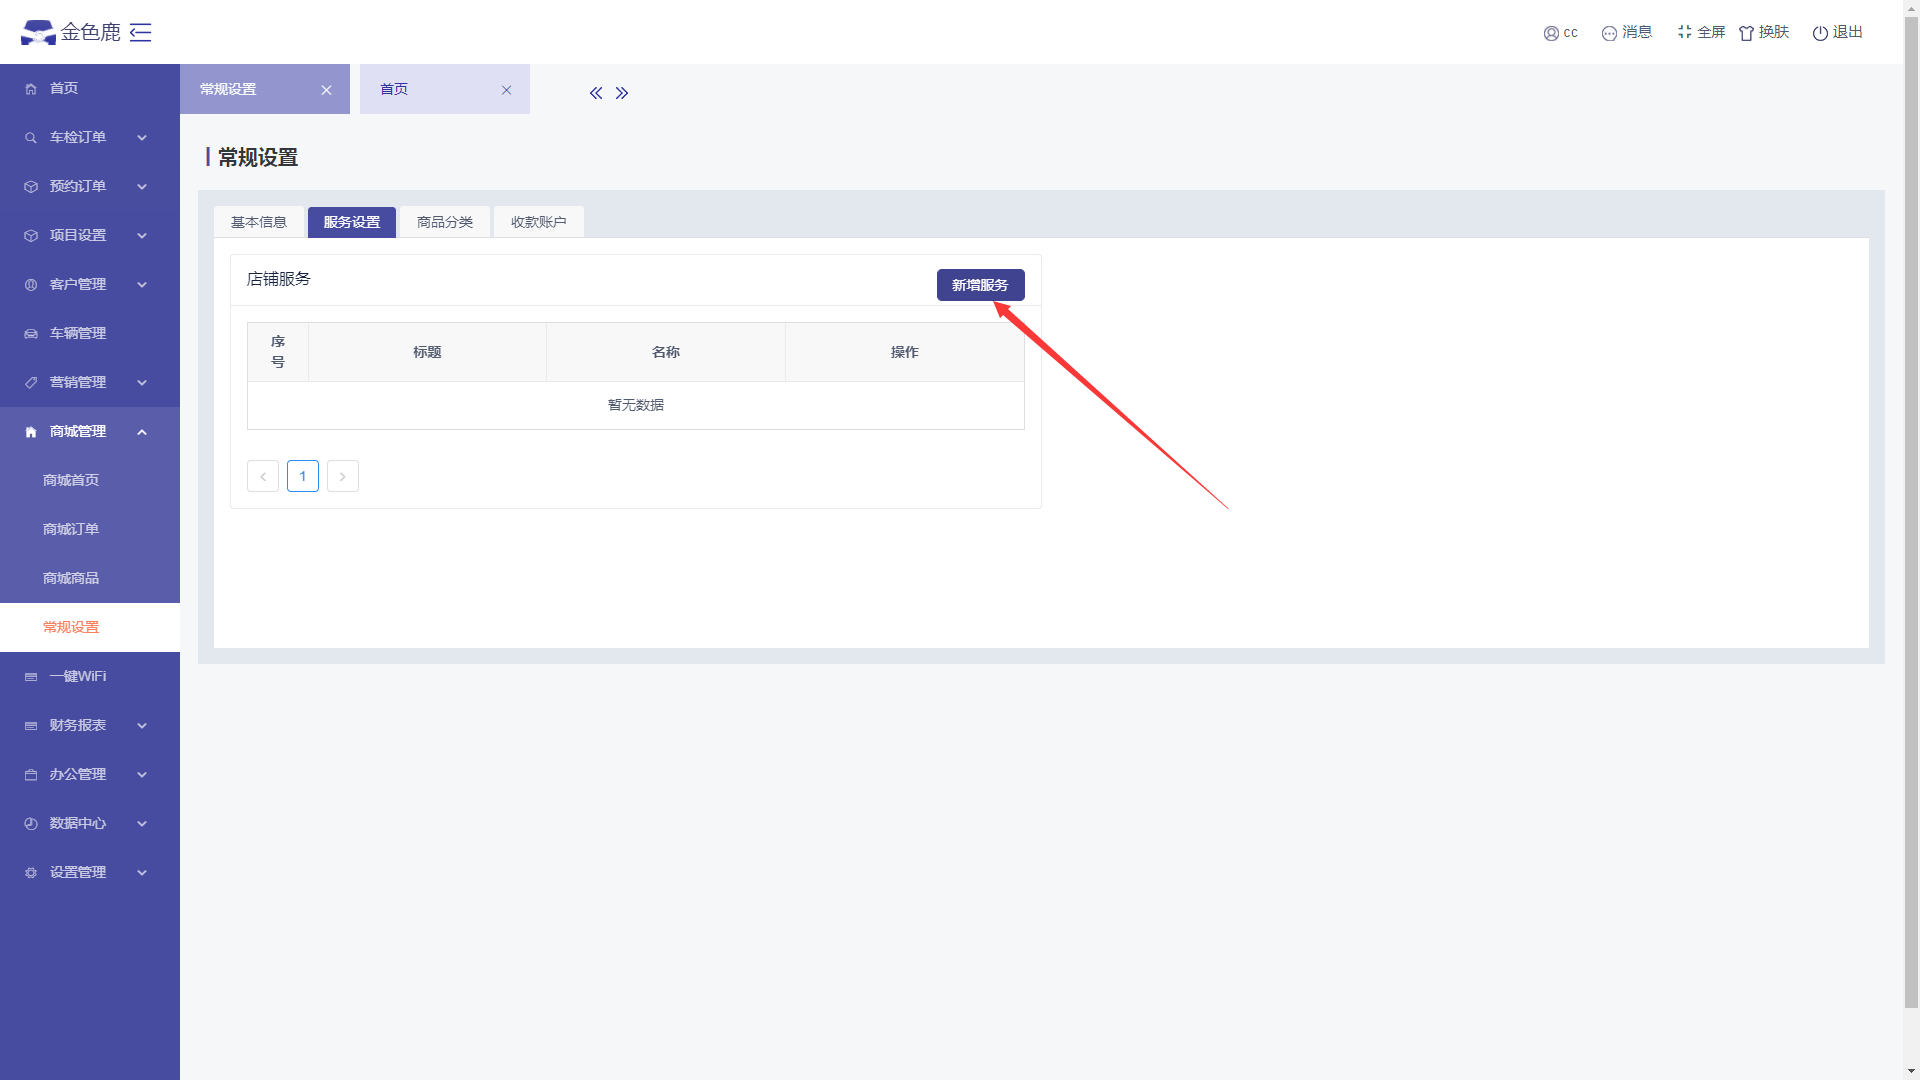Switch to the 基本信息 tab
Screen dimensions: 1920x1080
(x=259, y=222)
